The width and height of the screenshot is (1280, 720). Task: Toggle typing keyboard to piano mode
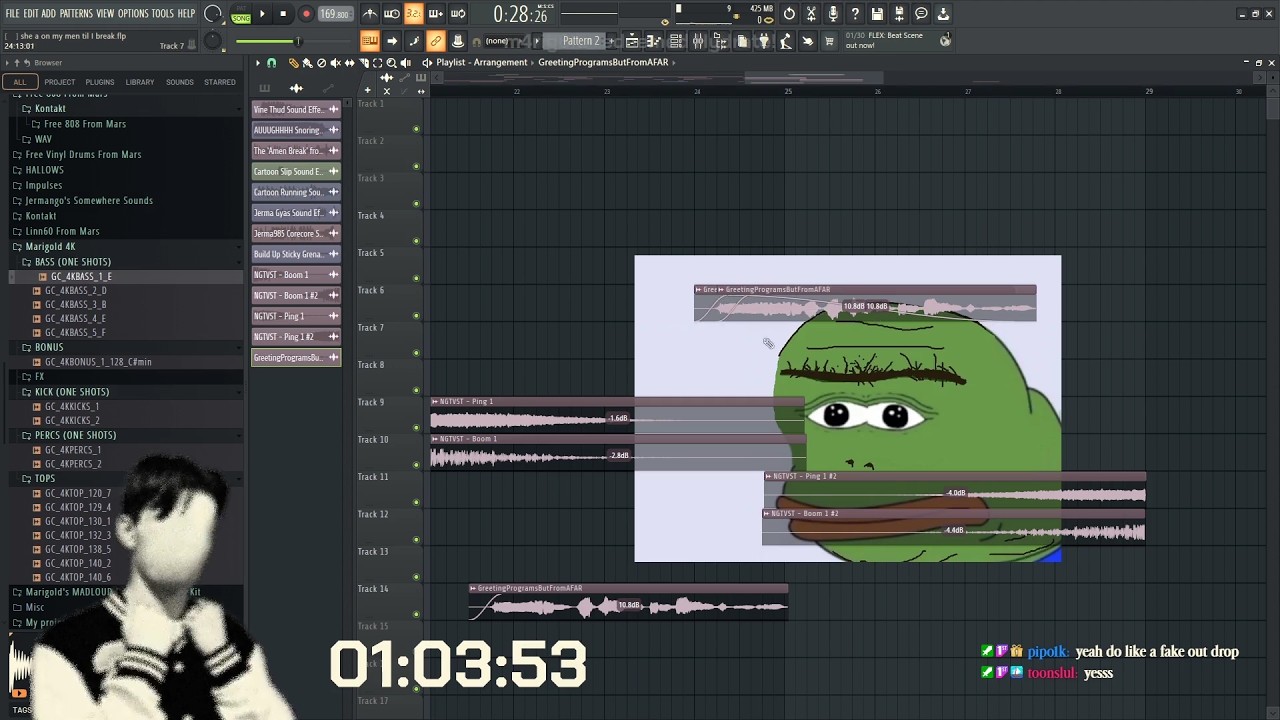click(370, 41)
